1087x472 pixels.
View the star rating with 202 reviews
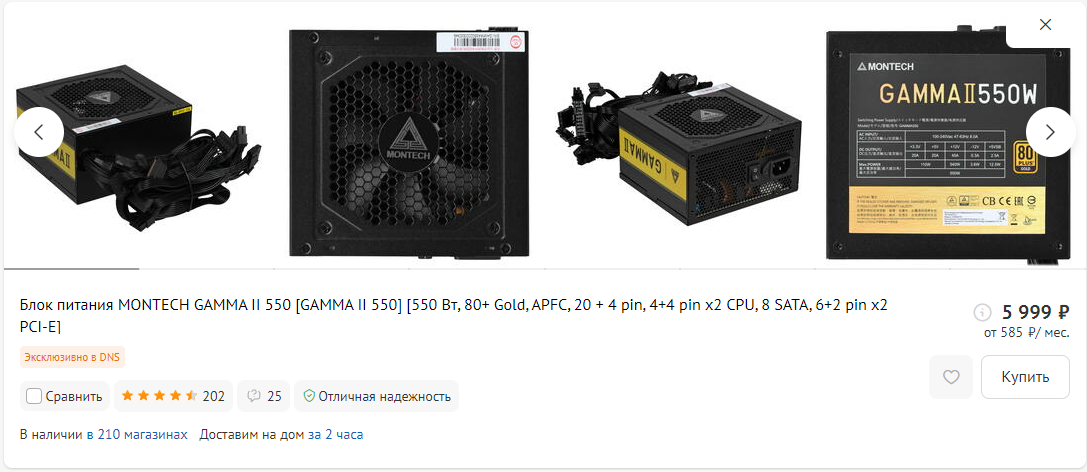(173, 396)
